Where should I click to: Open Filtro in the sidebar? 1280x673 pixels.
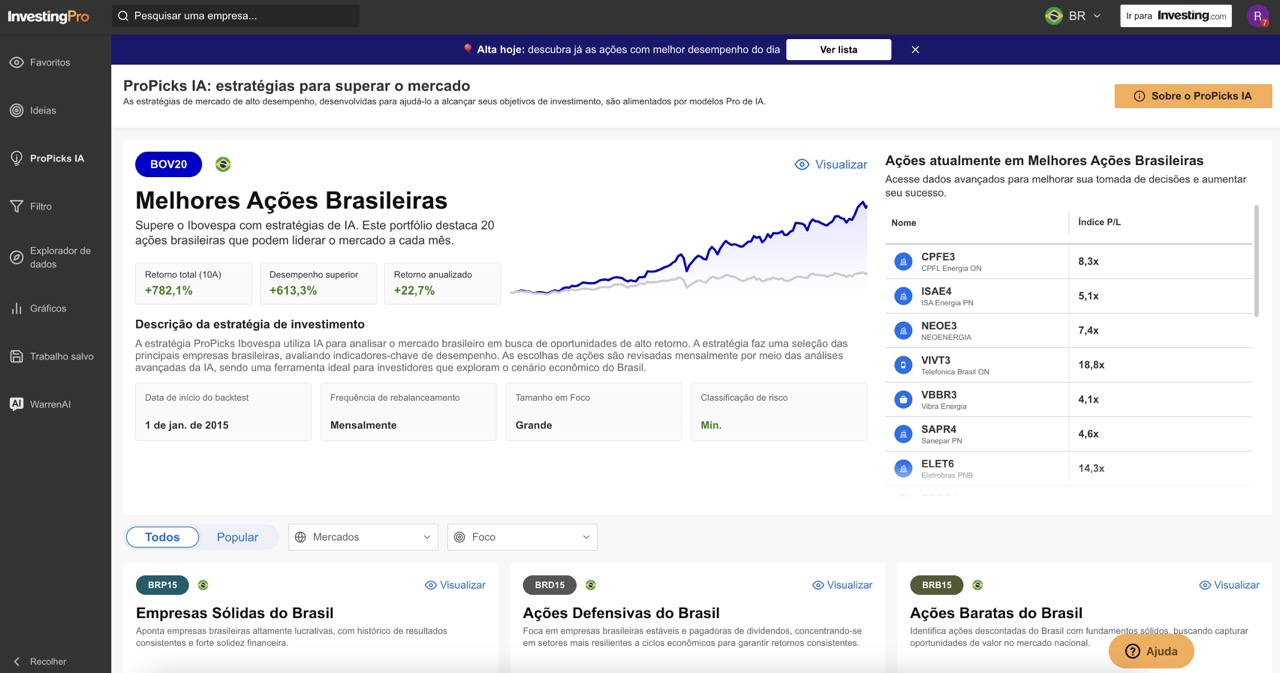[x=41, y=206]
